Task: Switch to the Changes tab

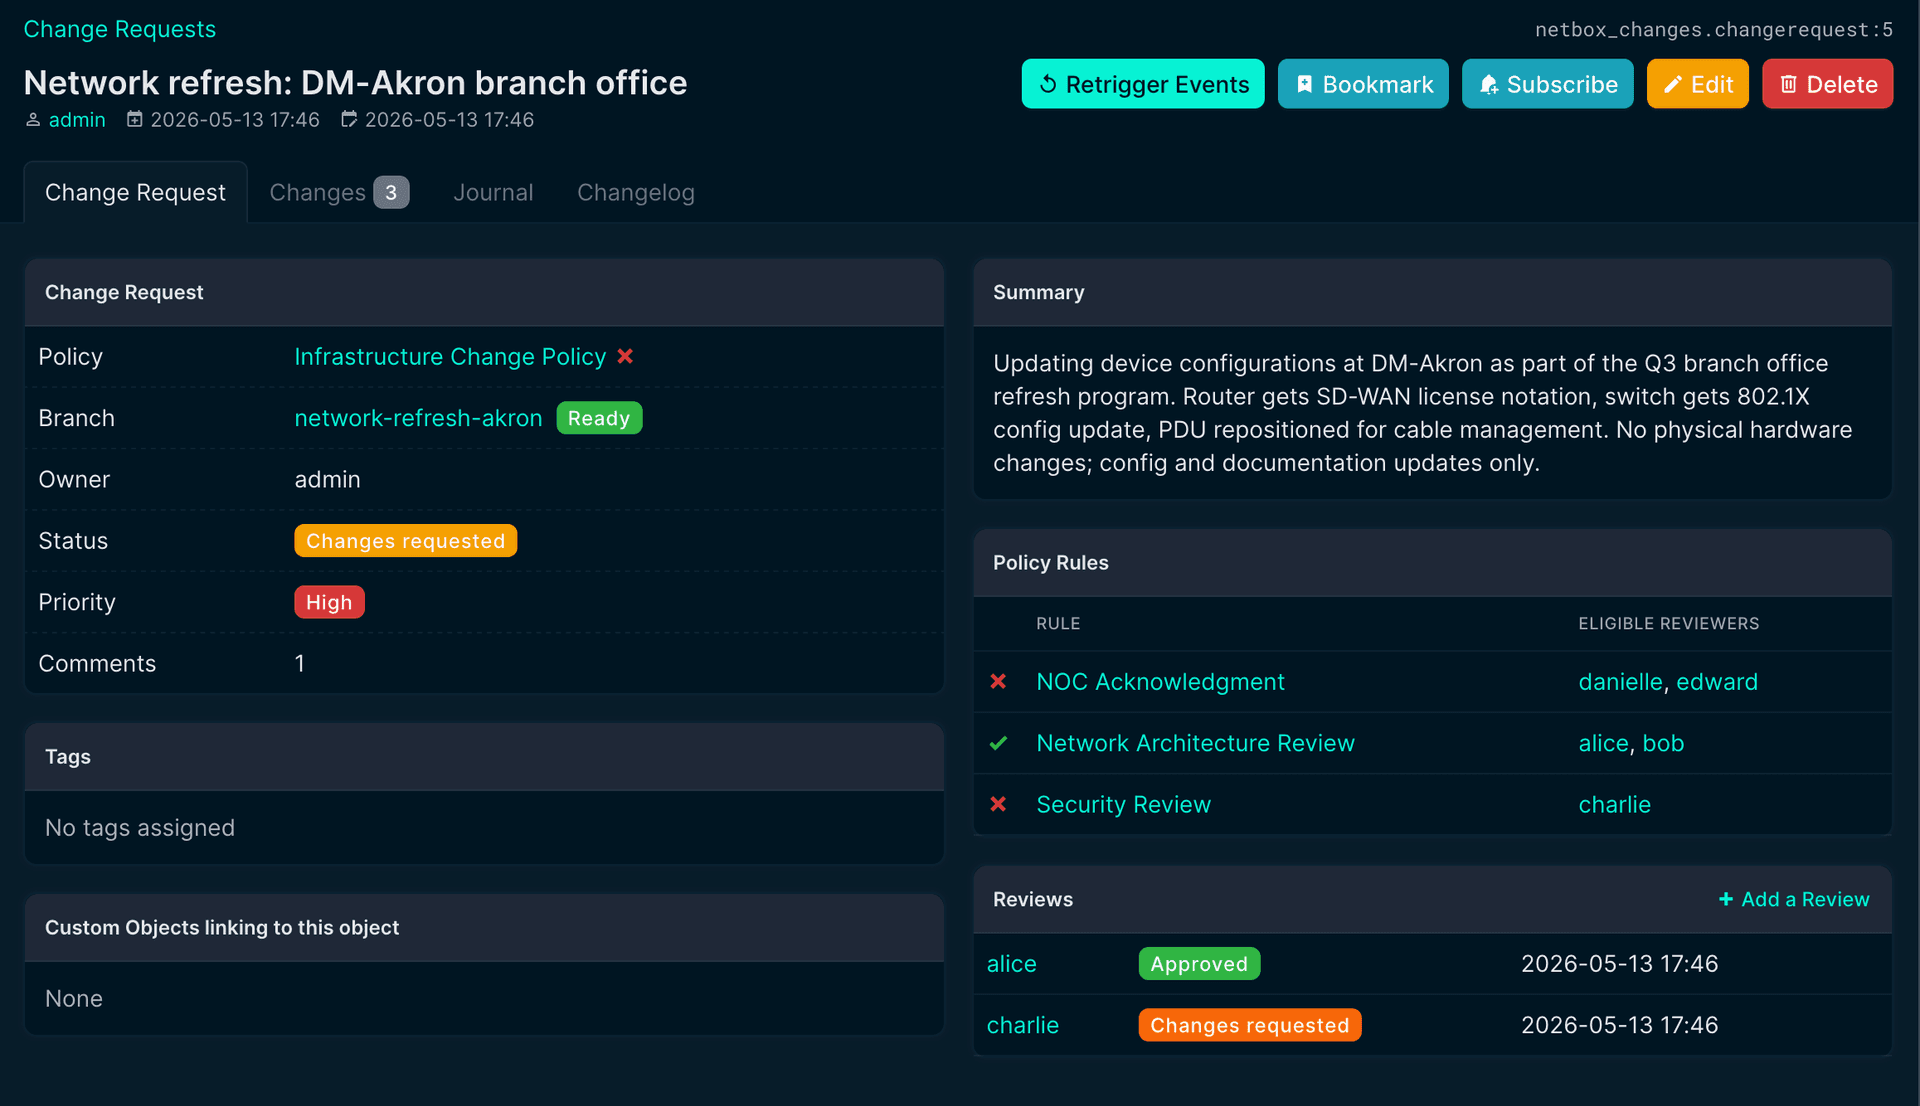Action: coord(339,192)
